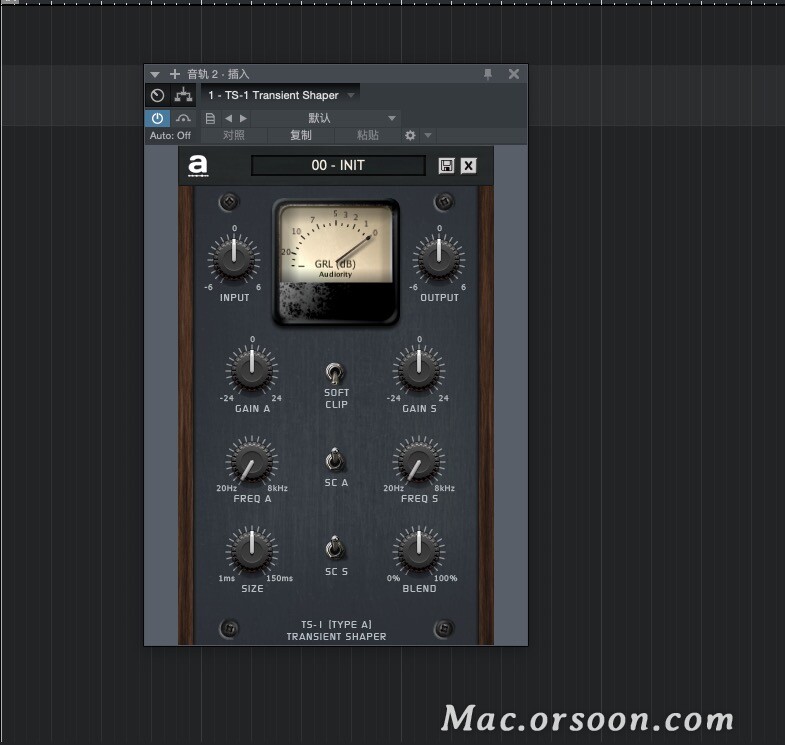The height and width of the screenshot is (745, 785).
Task: Click the 复制 copy button
Action: pyautogui.click(x=301, y=135)
